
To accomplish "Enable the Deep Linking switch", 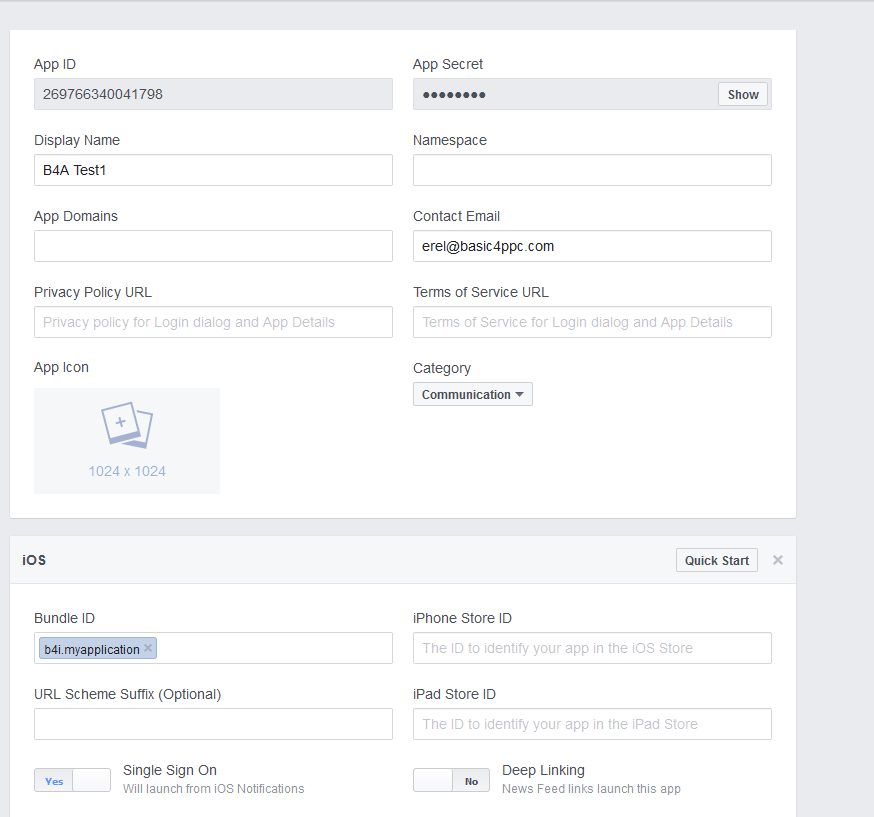I will pyautogui.click(x=451, y=780).
